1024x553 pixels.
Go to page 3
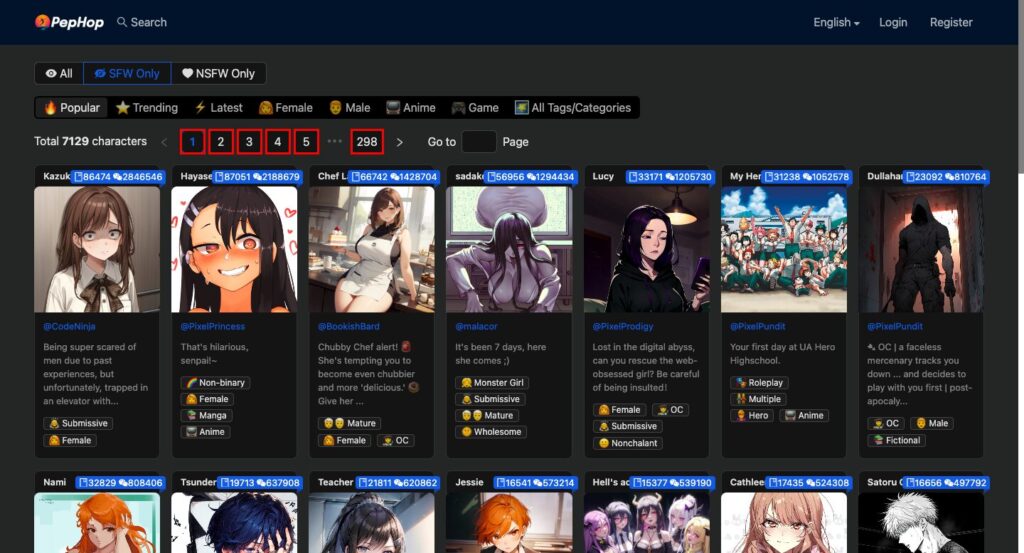[249, 142]
